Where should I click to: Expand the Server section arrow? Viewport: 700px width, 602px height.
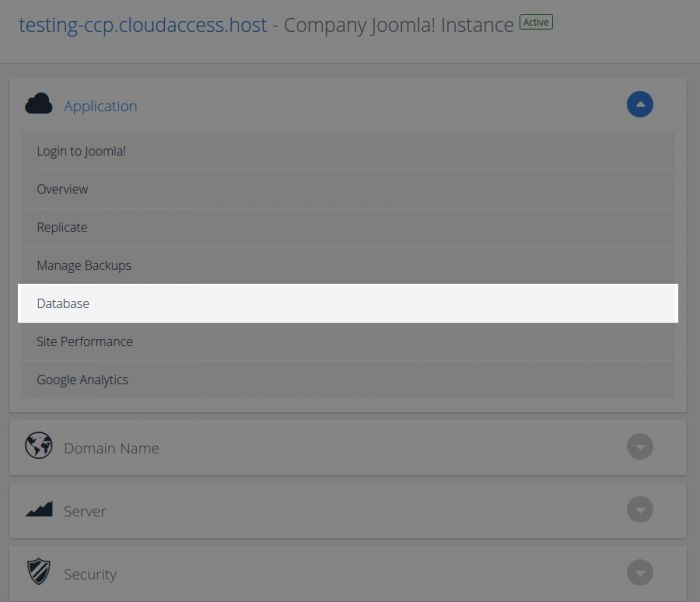click(640, 510)
